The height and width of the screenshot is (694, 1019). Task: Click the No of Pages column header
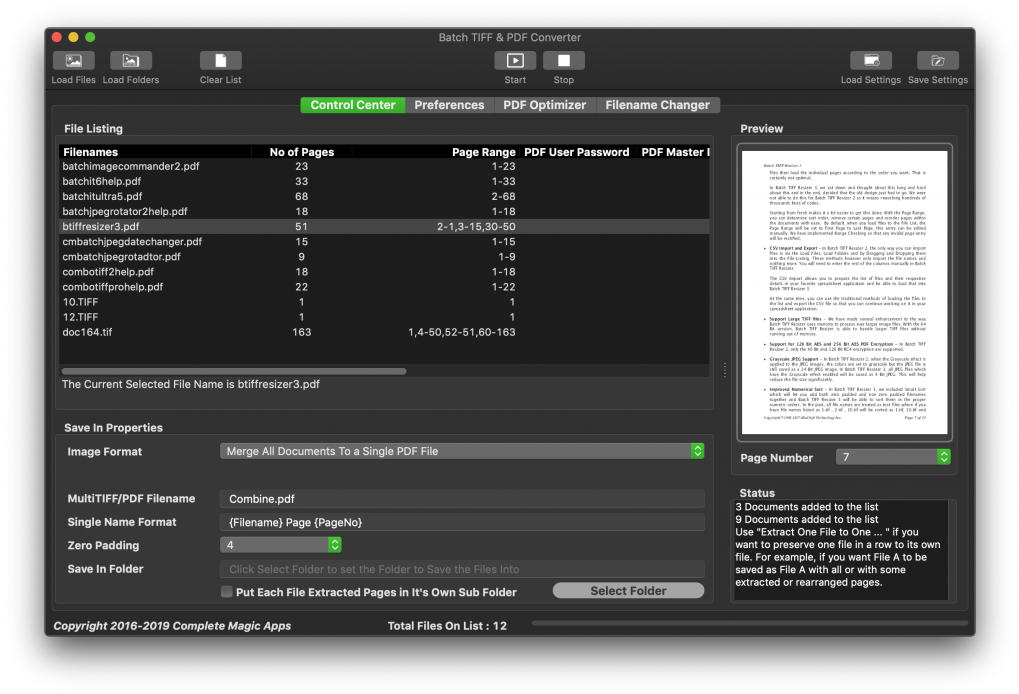tap(302, 152)
